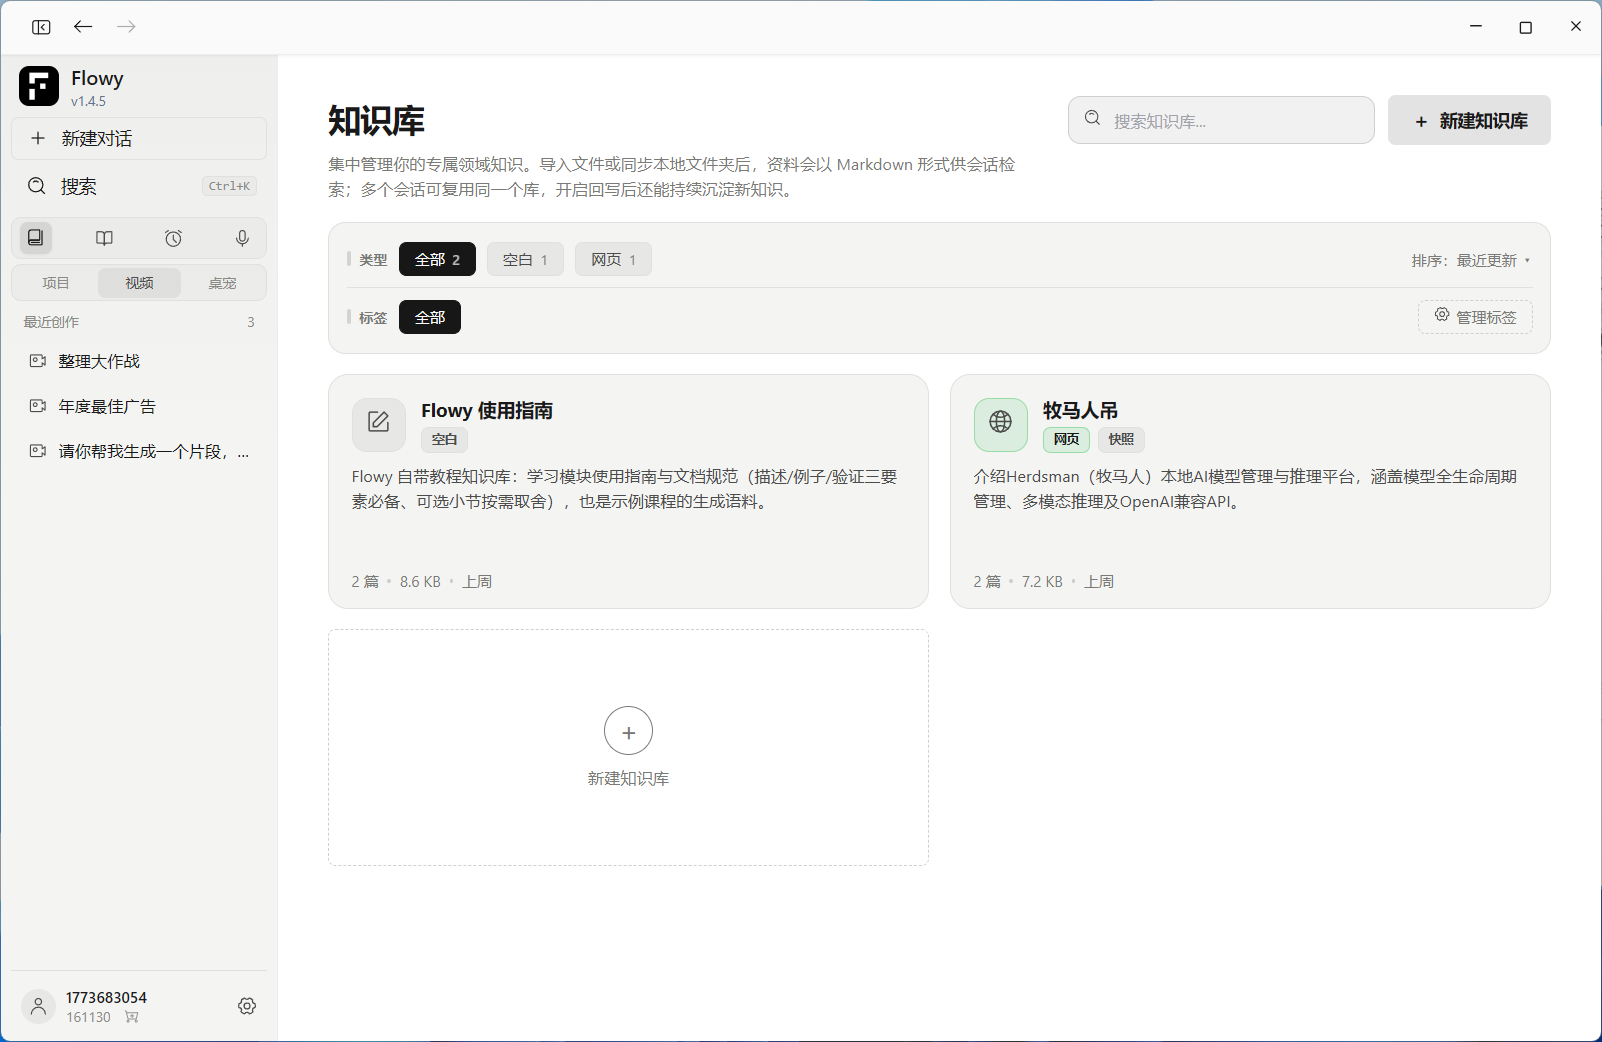This screenshot has width=1602, height=1042.
Task: Click the Flowy logo icon
Action: click(39, 86)
